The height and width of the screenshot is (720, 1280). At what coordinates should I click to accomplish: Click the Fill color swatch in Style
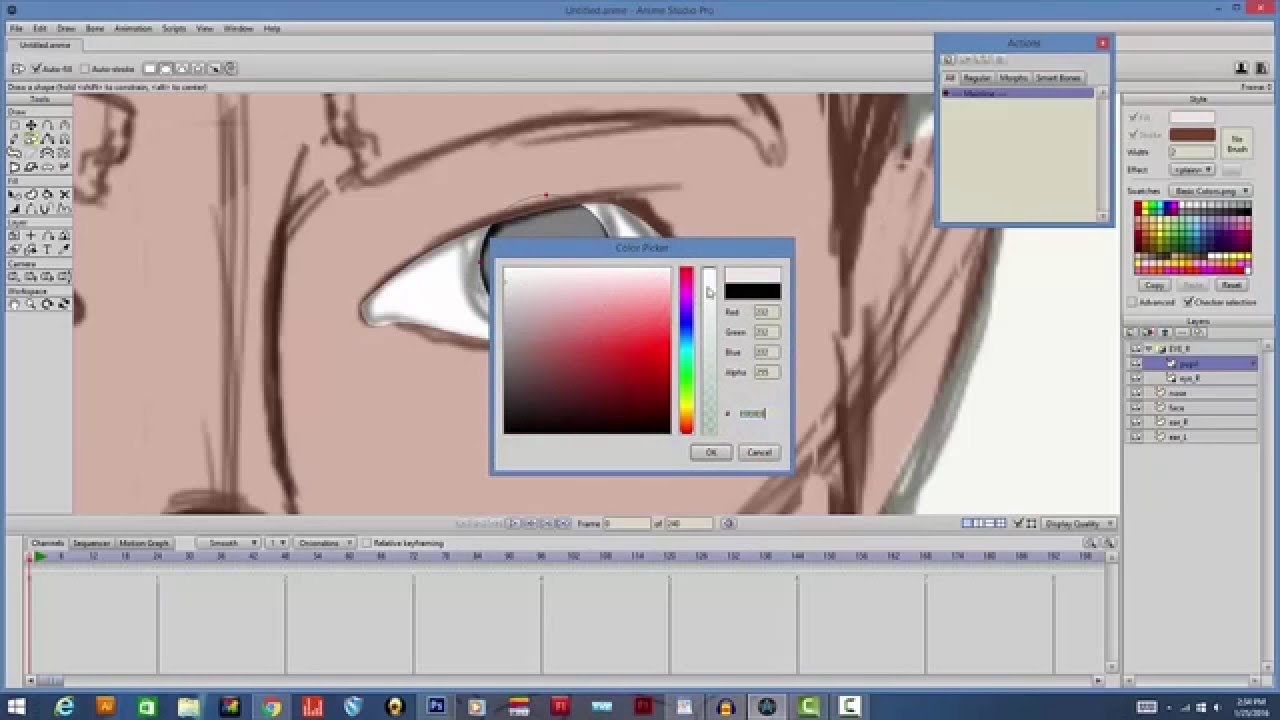pos(1193,118)
